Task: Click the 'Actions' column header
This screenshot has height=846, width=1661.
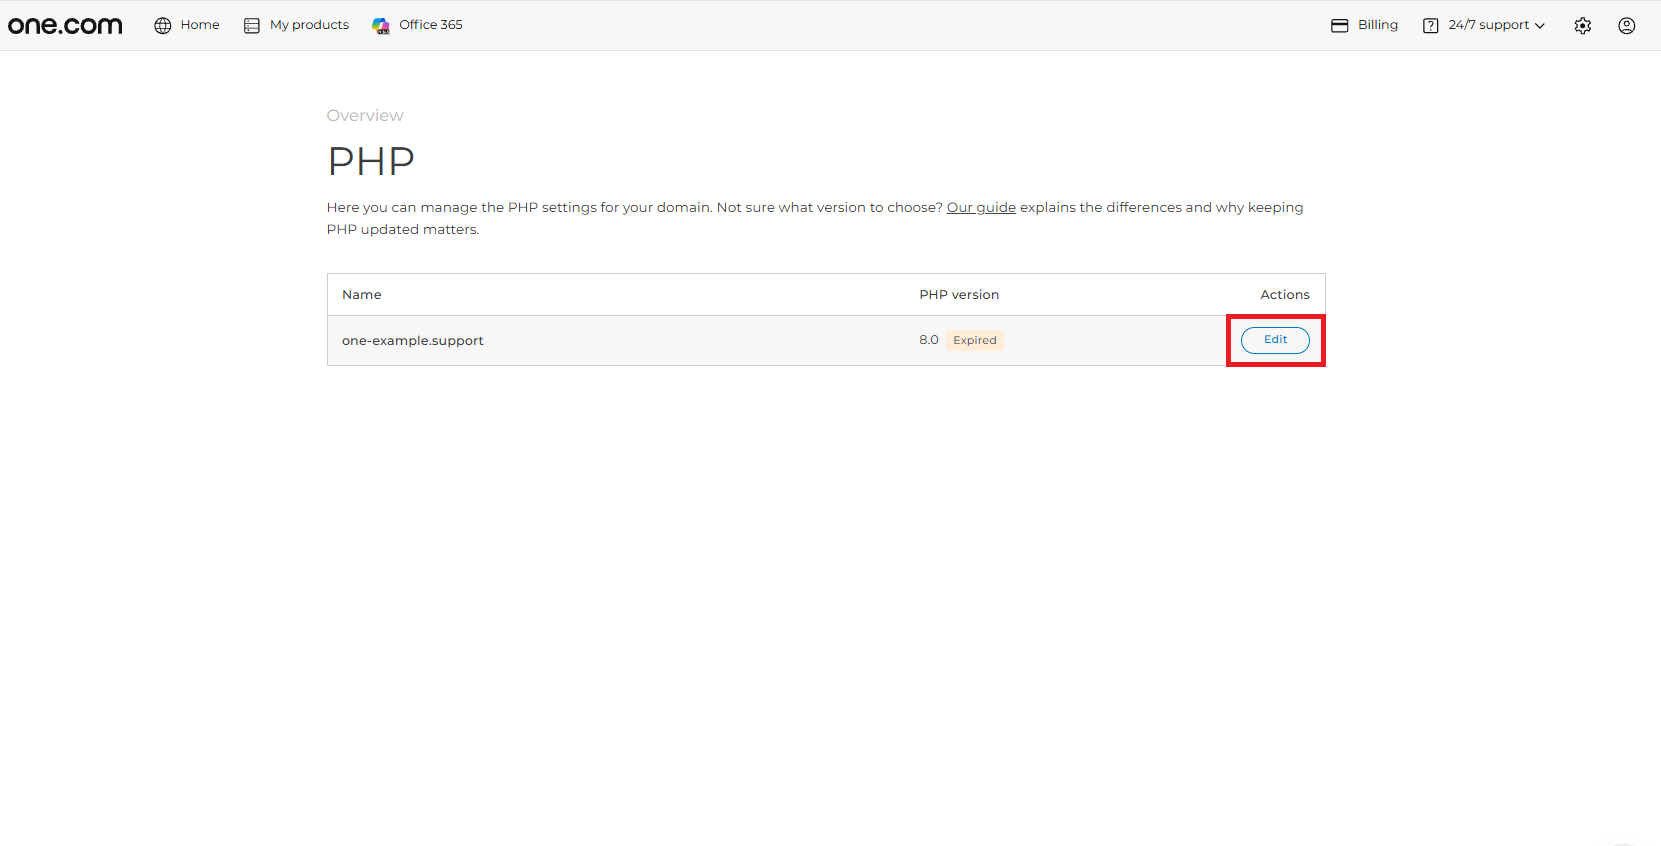Action: [x=1285, y=295]
